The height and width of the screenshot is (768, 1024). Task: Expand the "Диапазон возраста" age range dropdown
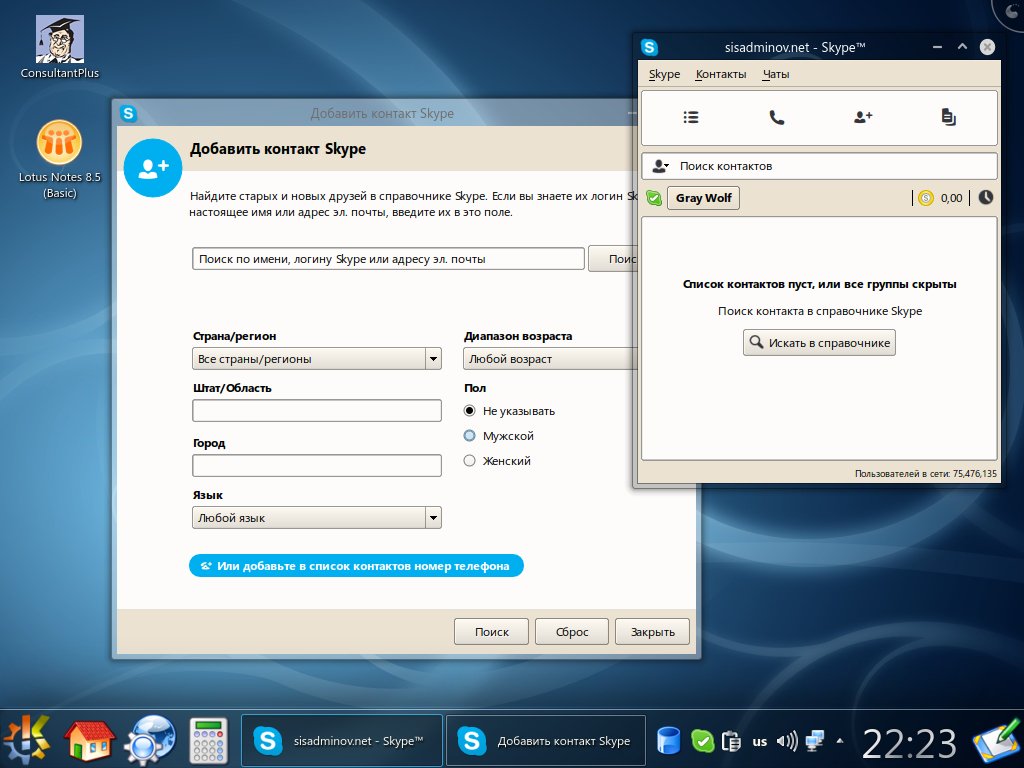(x=550, y=359)
